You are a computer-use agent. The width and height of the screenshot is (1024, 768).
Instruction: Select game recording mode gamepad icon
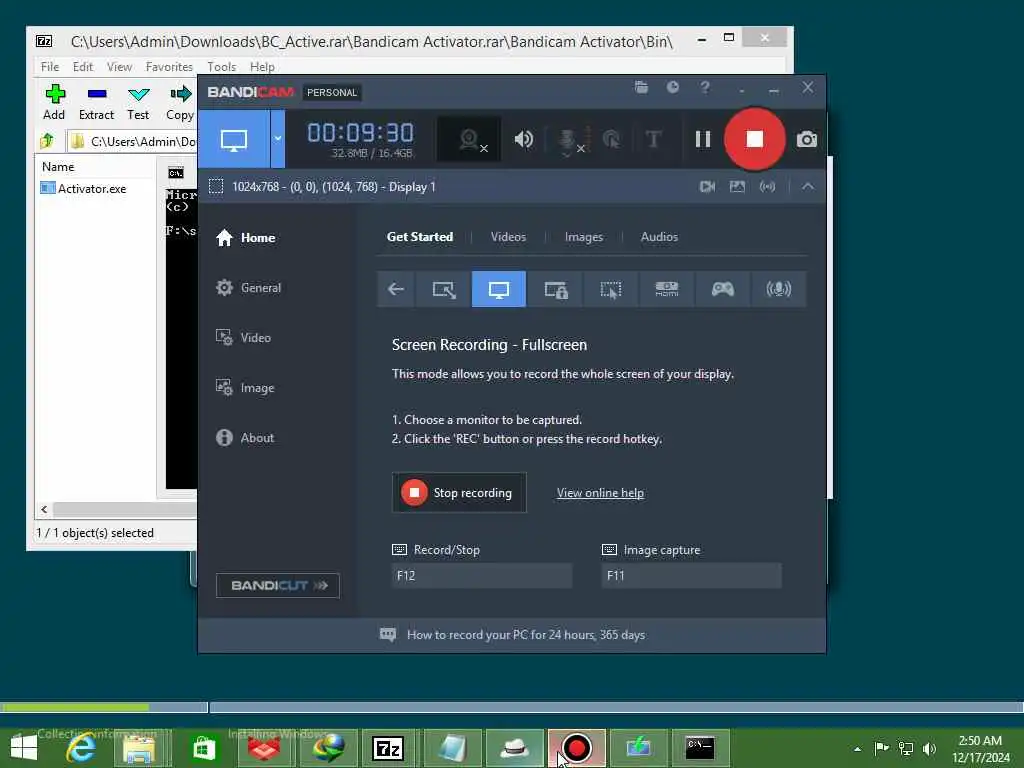(722, 289)
